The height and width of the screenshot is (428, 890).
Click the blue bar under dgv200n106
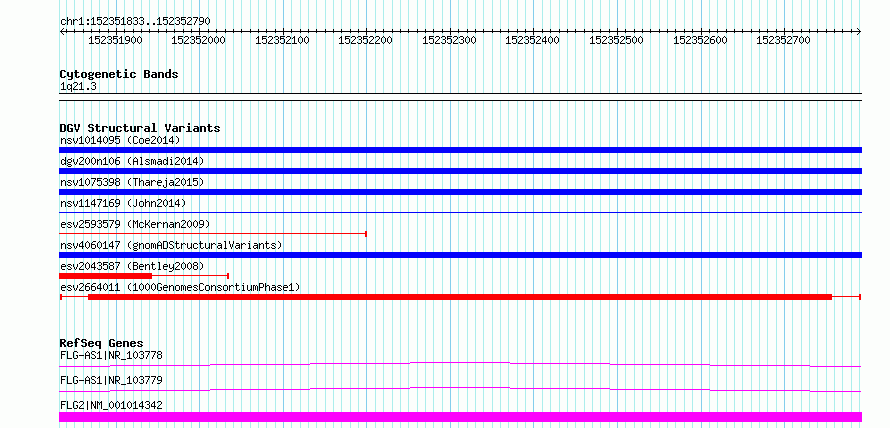click(460, 171)
